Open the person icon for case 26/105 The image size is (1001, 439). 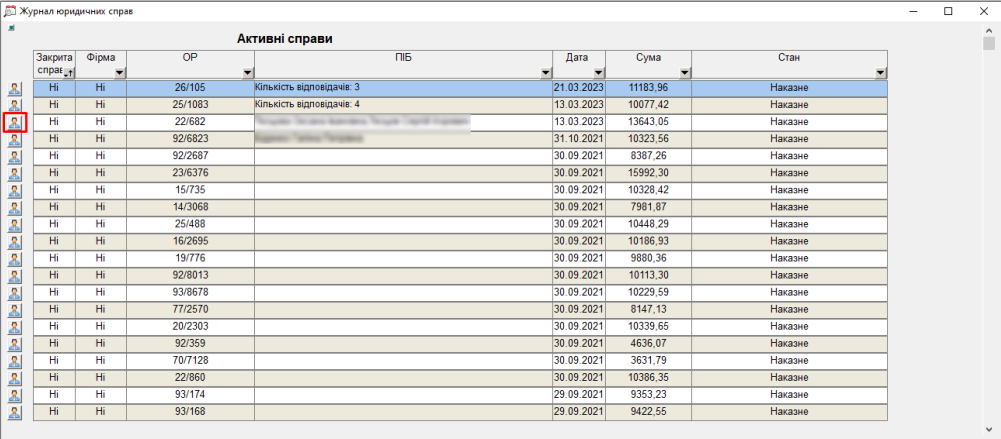tap(15, 89)
